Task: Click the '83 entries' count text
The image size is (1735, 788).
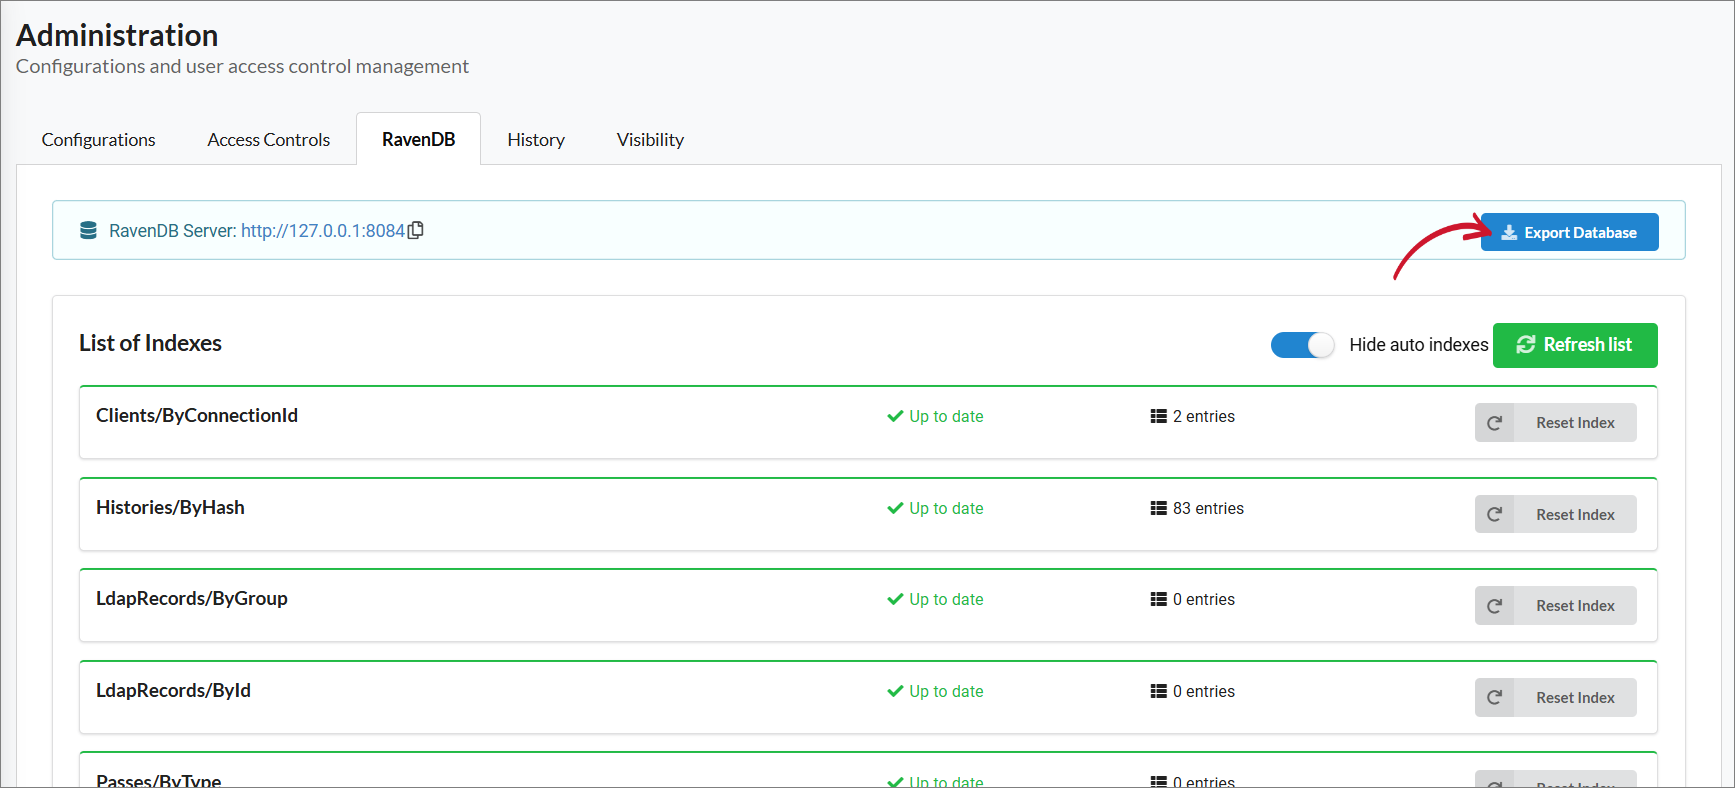Action: 1208,508
